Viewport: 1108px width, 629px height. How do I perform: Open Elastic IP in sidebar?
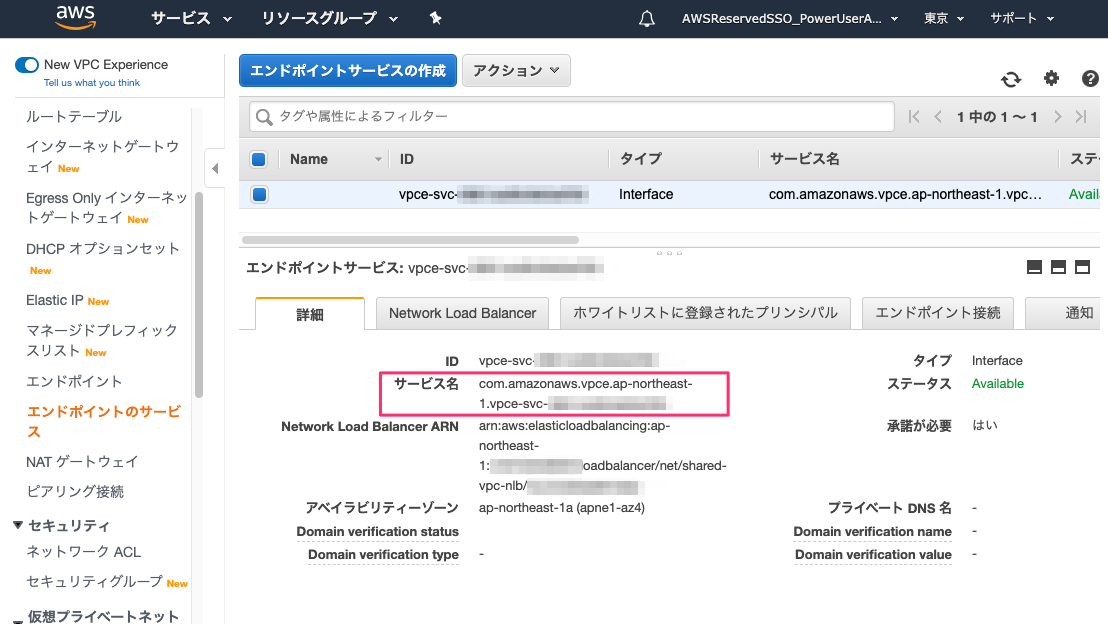pos(55,300)
